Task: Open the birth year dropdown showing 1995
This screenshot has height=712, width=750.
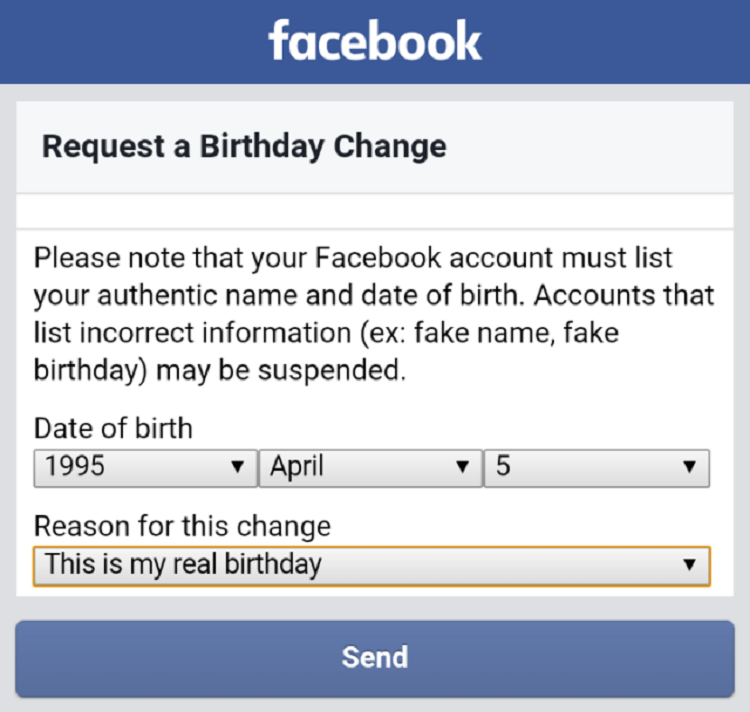Action: point(144,468)
